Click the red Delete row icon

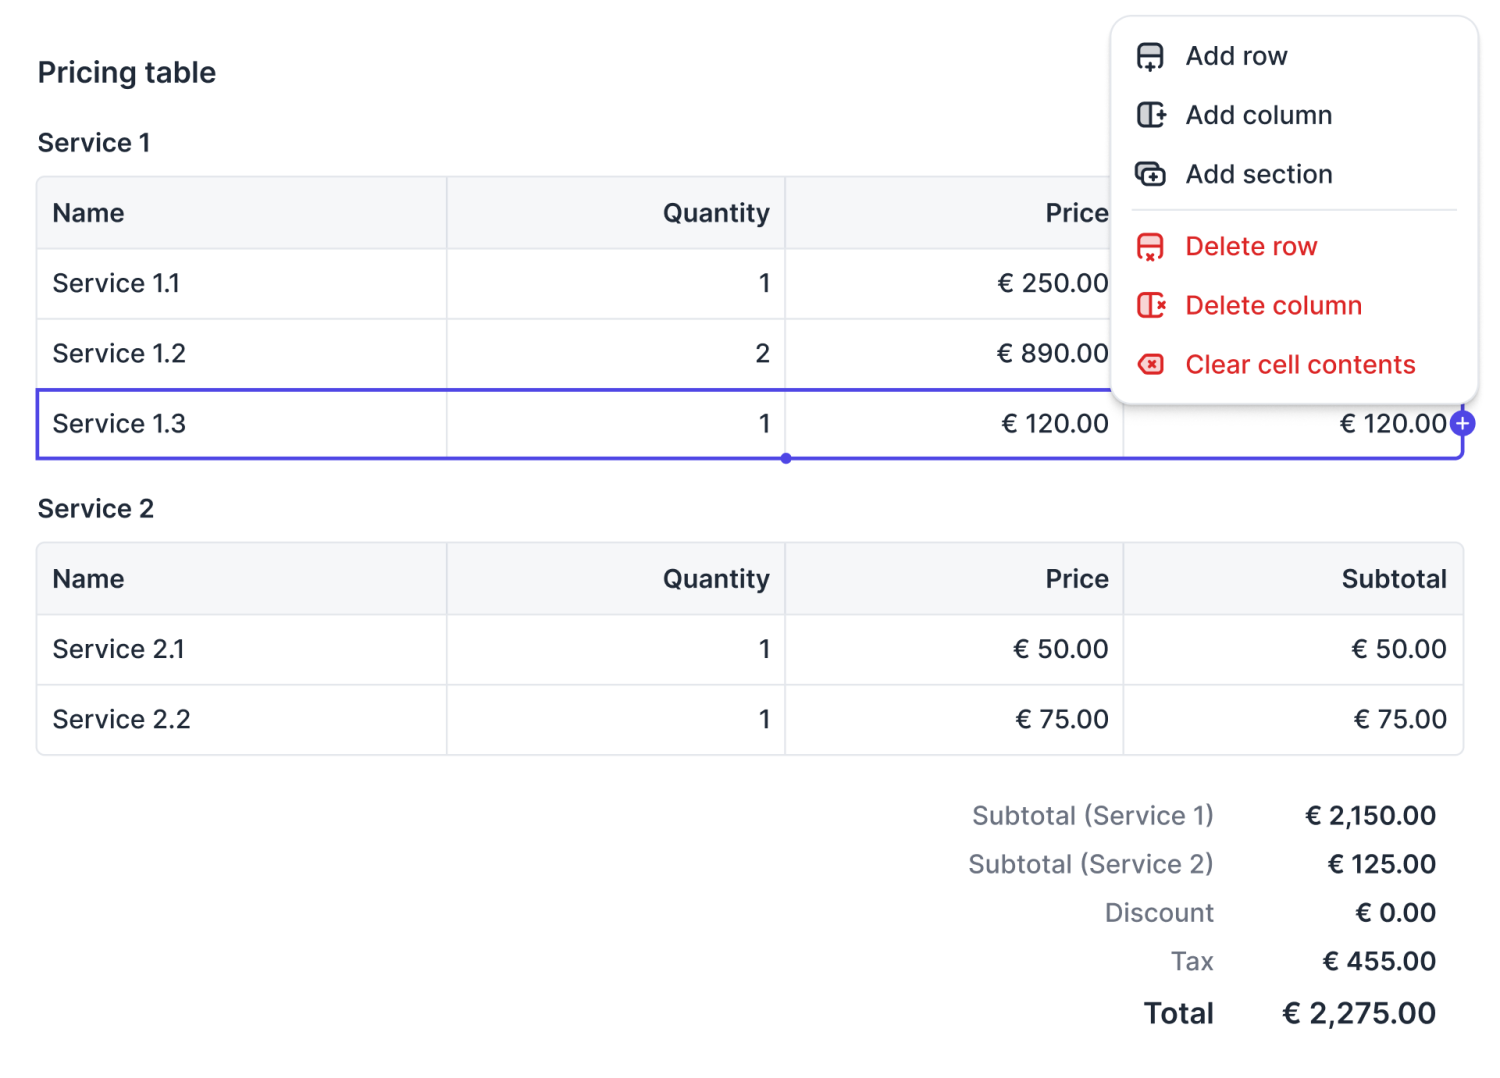pos(1150,246)
